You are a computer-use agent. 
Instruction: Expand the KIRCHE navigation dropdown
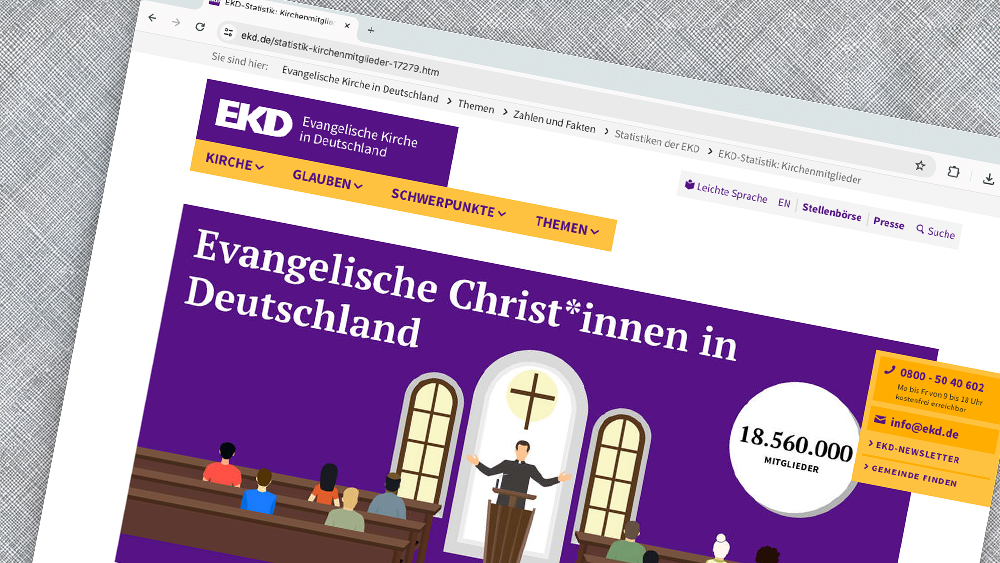point(235,163)
